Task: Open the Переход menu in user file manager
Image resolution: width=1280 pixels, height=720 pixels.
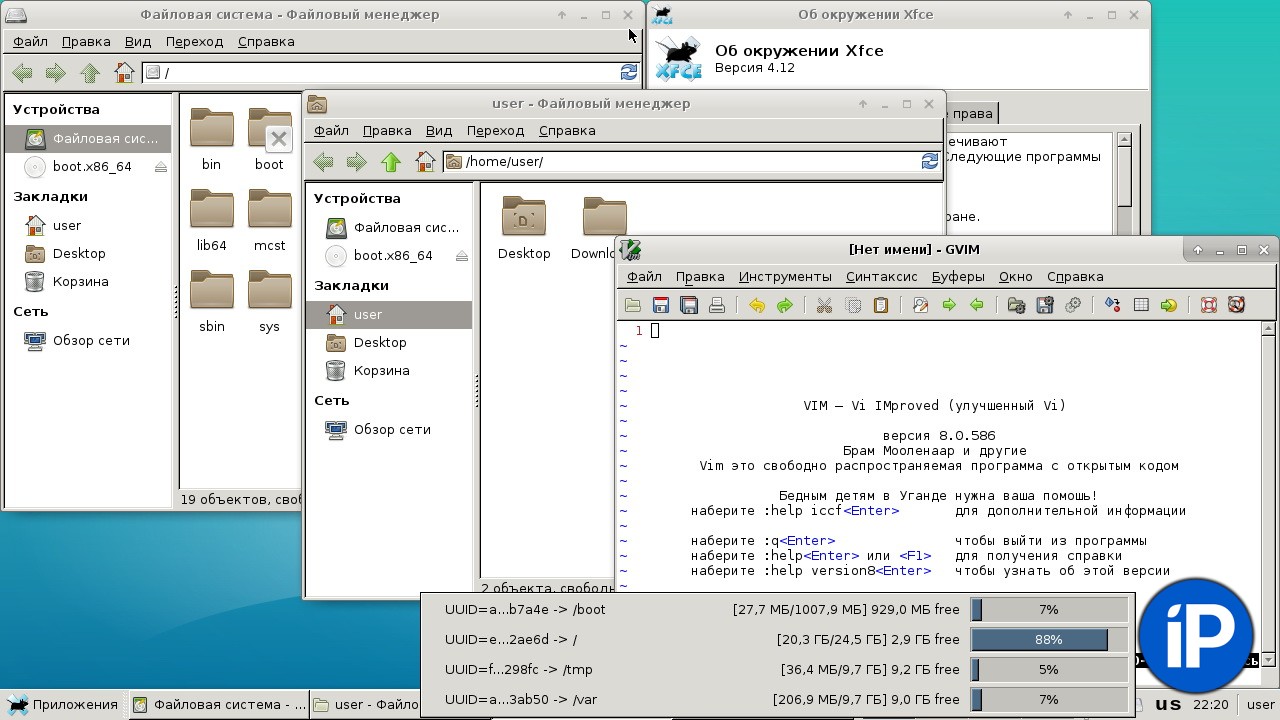Action: pyautogui.click(x=495, y=131)
